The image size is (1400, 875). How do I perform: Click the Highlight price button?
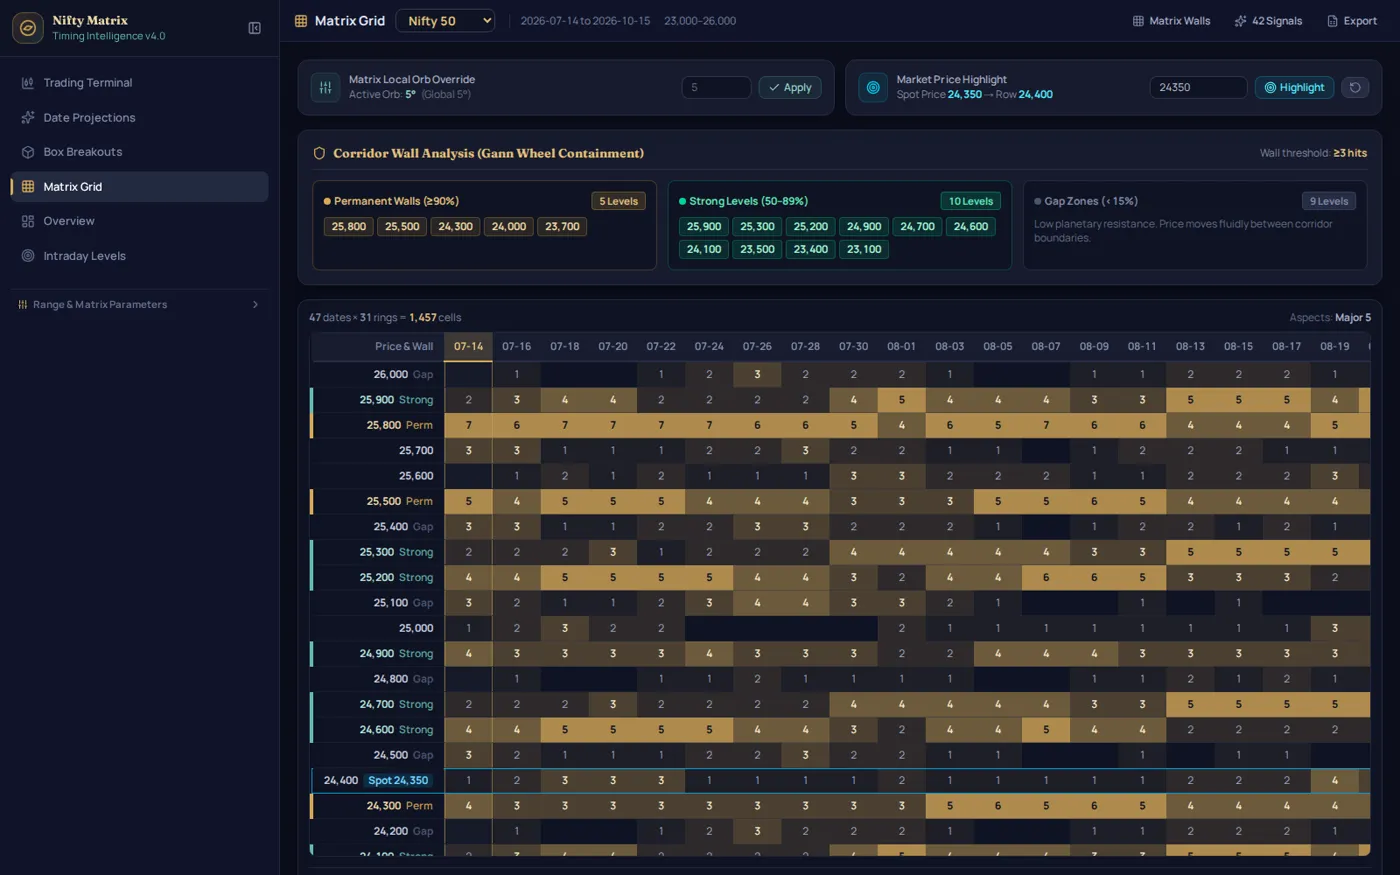pyautogui.click(x=1295, y=88)
